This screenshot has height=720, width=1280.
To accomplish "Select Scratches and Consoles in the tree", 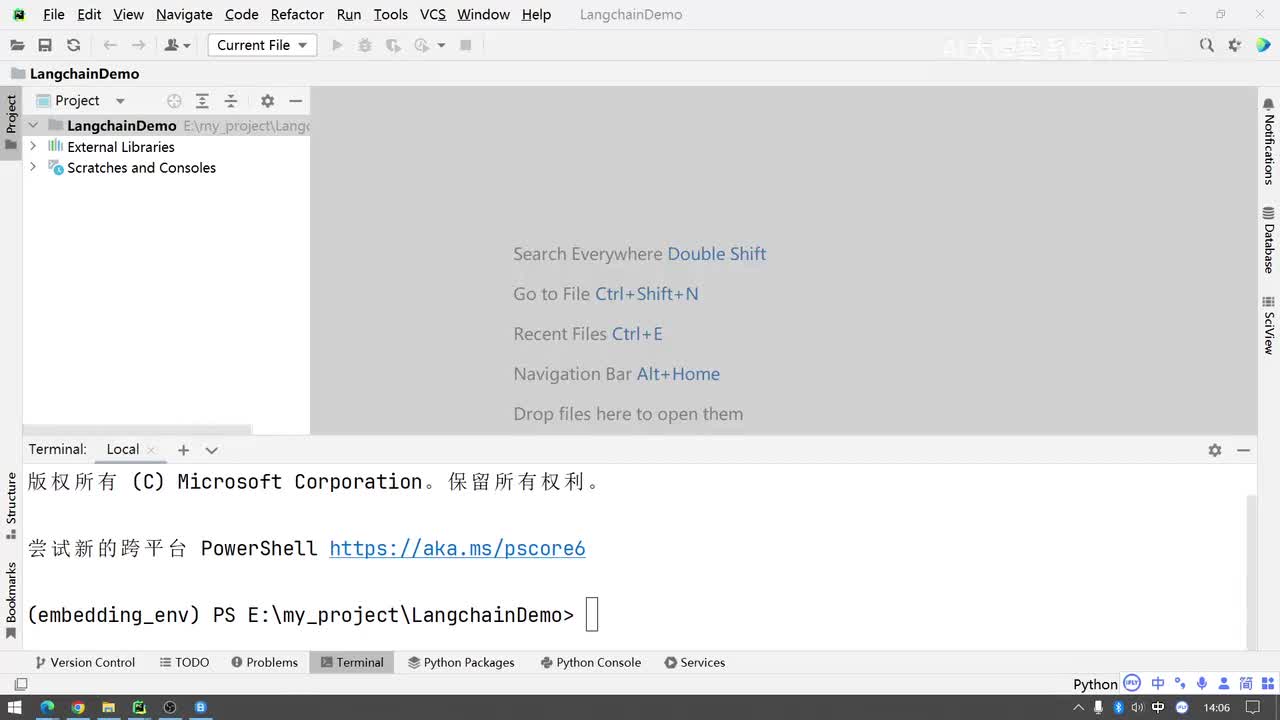I will click(141, 168).
